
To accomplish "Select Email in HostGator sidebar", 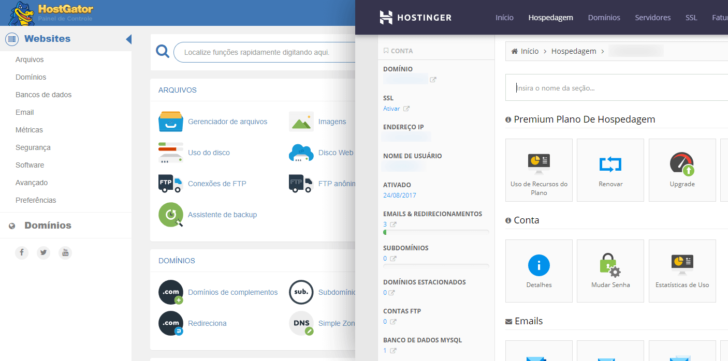I will pyautogui.click(x=25, y=112).
